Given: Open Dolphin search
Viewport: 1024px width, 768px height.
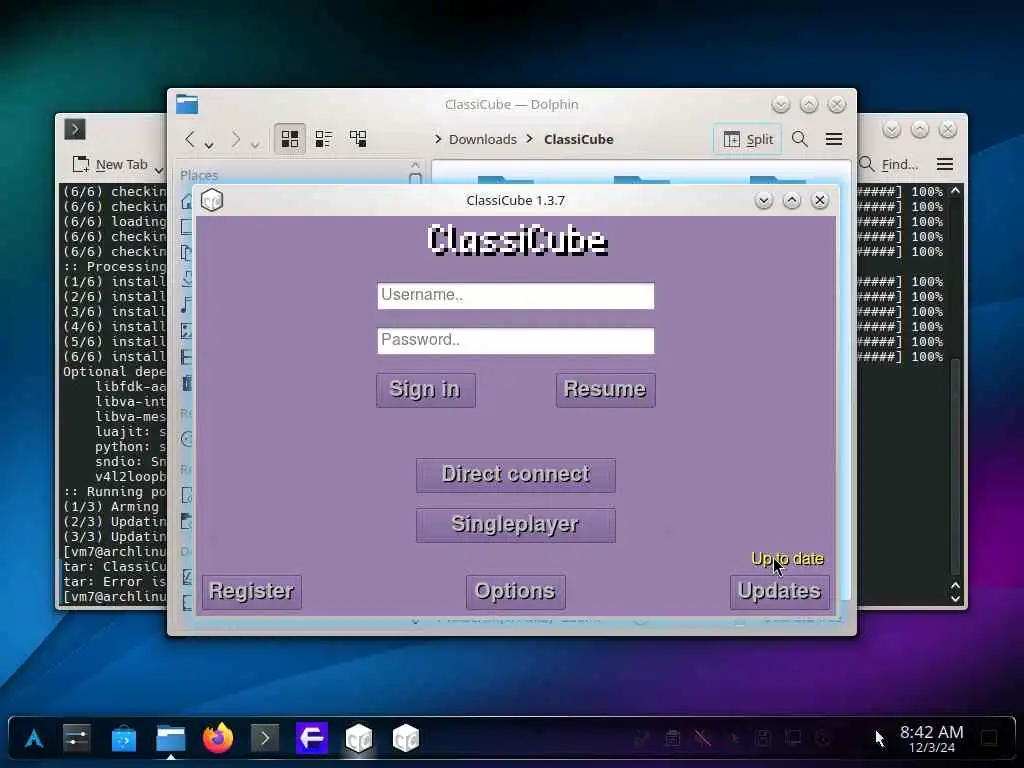Looking at the screenshot, I should pyautogui.click(x=800, y=139).
